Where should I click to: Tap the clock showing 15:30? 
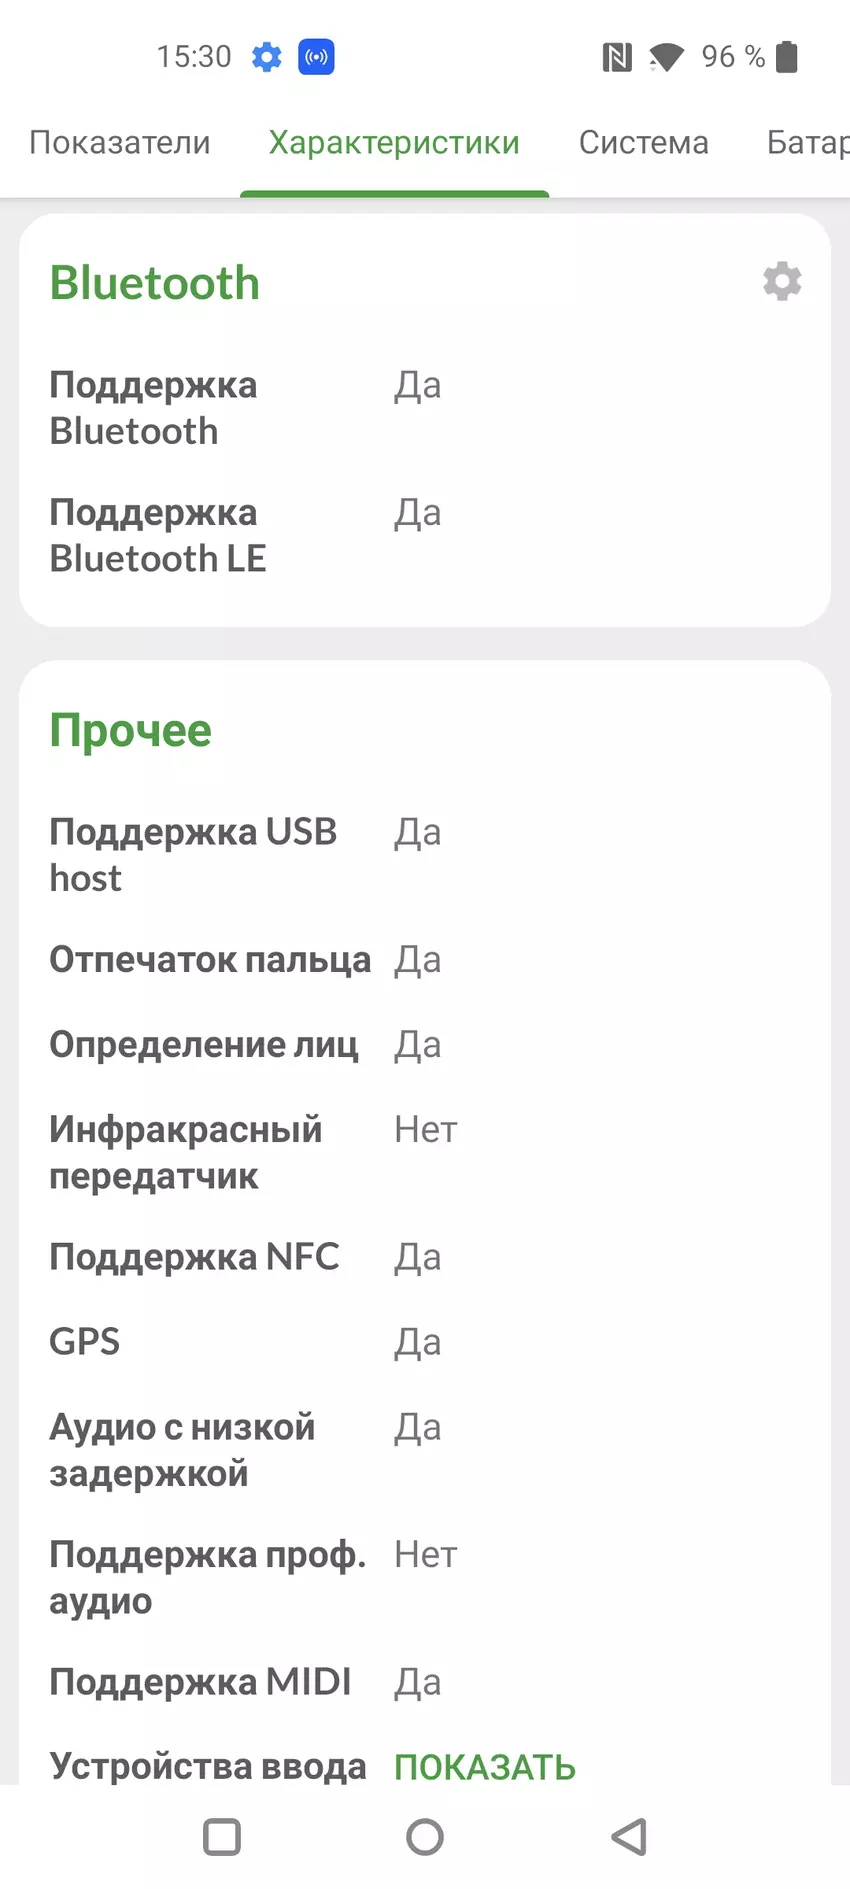click(194, 57)
